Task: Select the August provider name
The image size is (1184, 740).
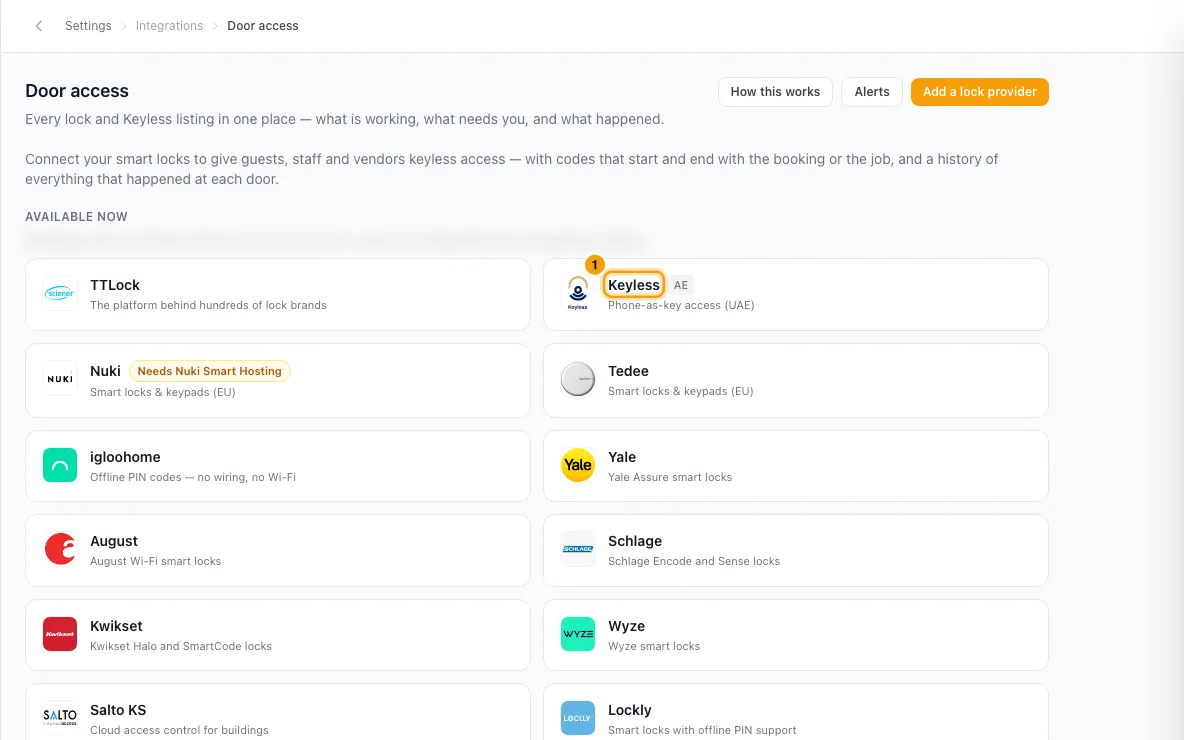Action: [x=114, y=541]
